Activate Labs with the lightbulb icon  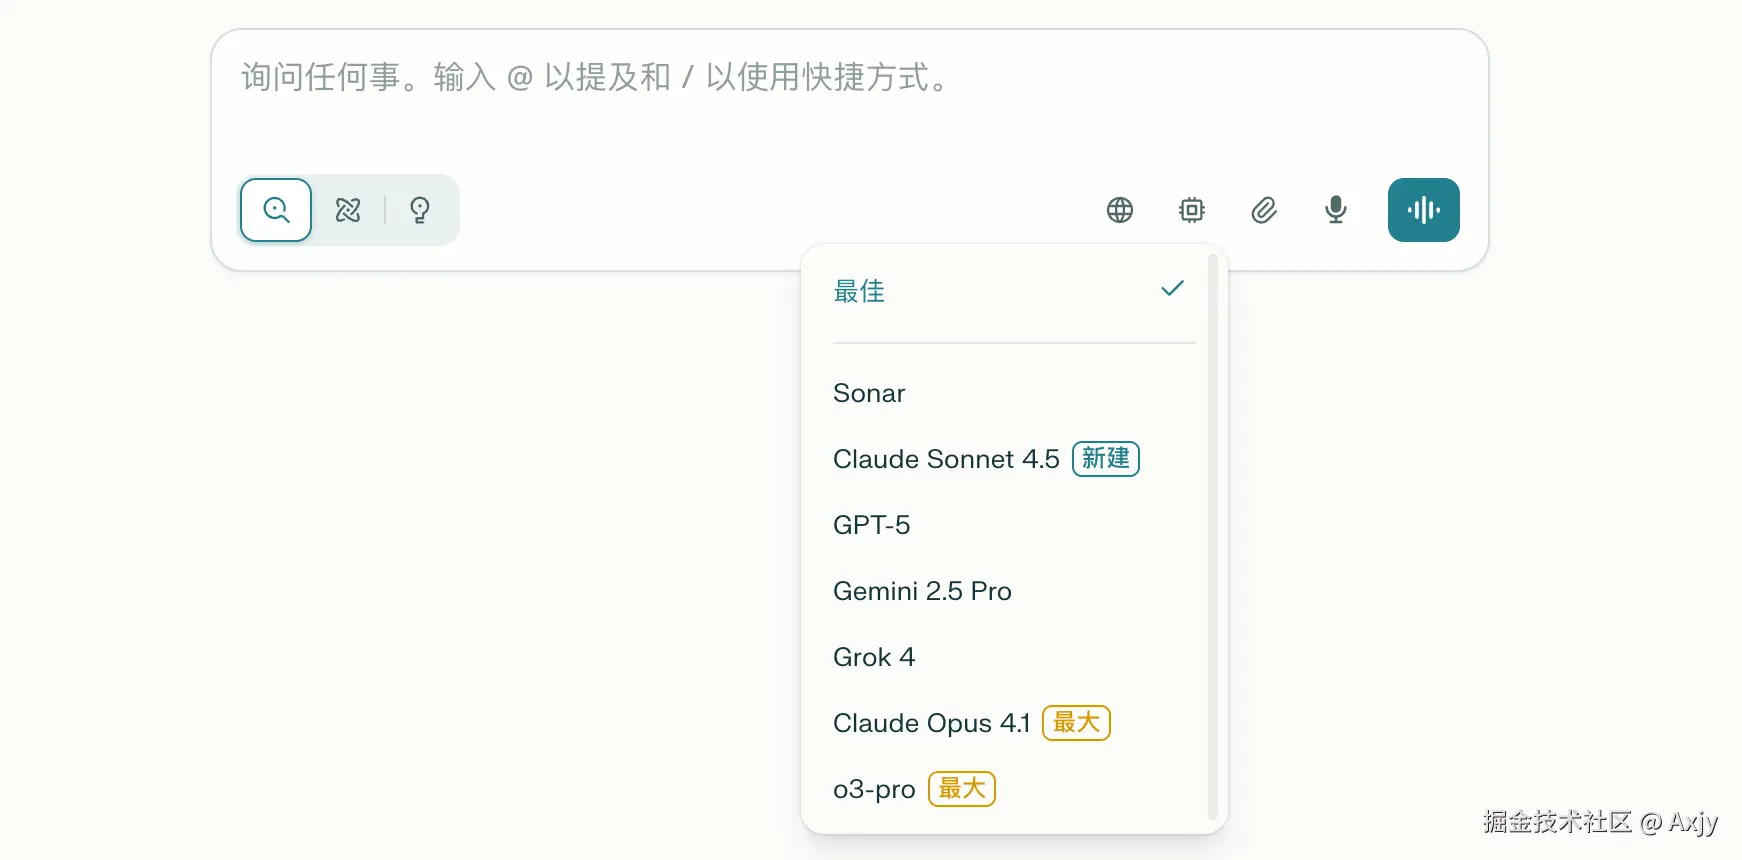click(419, 210)
